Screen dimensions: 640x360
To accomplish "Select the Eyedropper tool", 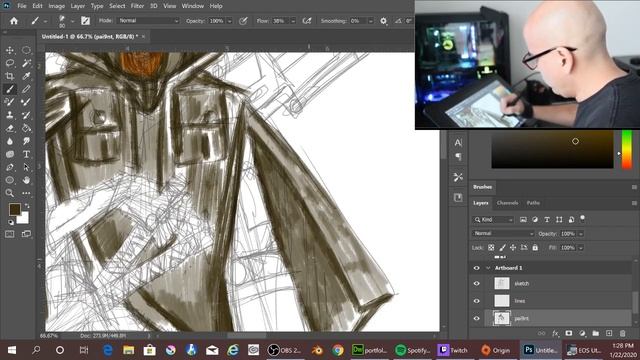I will coord(26,76).
